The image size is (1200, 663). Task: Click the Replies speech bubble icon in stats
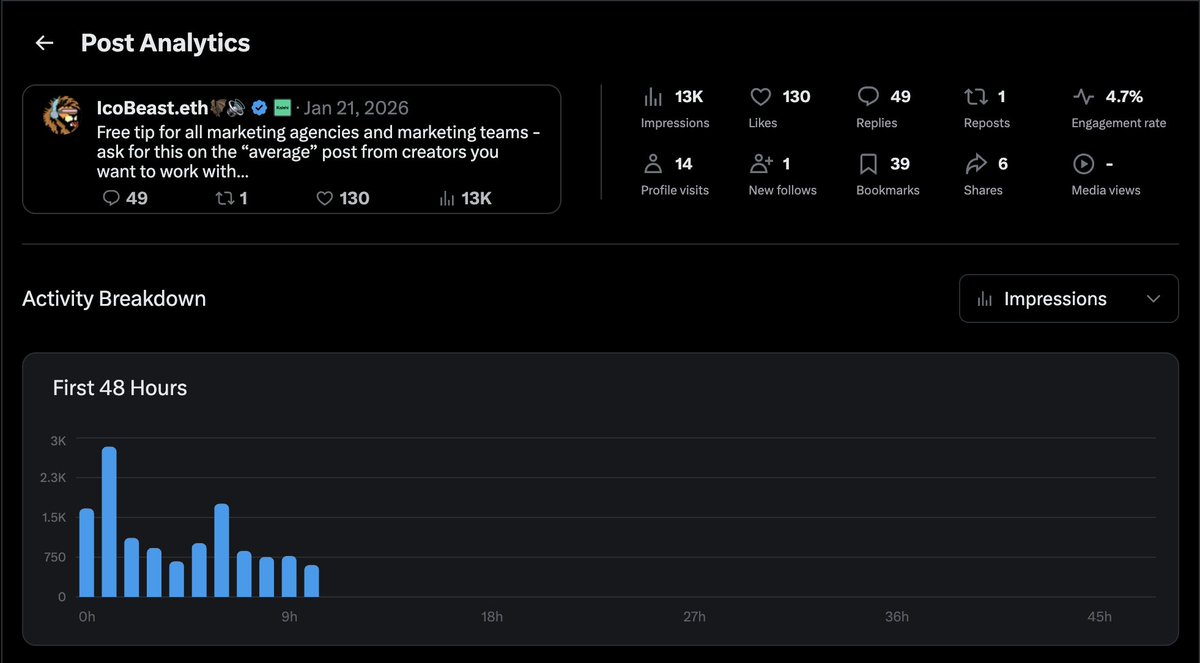point(868,97)
